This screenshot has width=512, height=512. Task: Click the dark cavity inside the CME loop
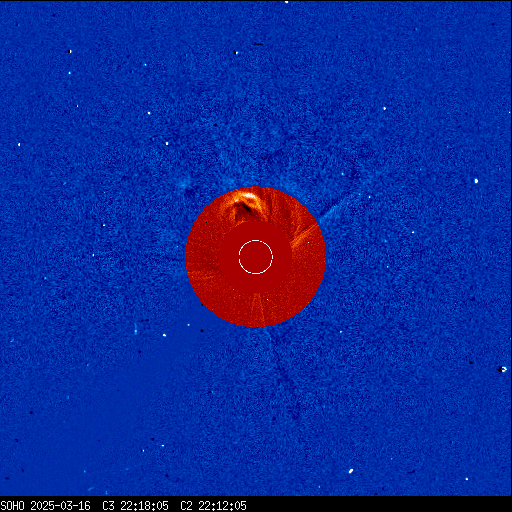(244, 210)
